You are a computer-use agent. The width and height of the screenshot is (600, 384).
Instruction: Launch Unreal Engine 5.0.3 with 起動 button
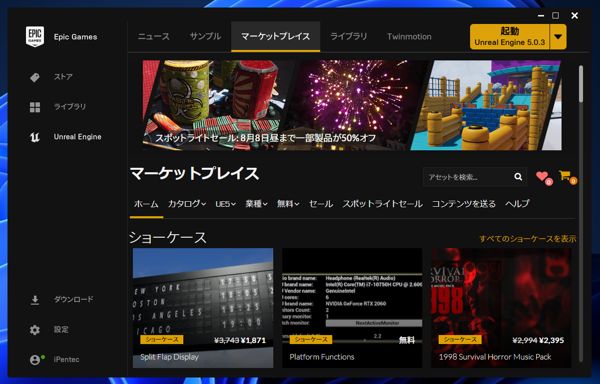pos(510,37)
